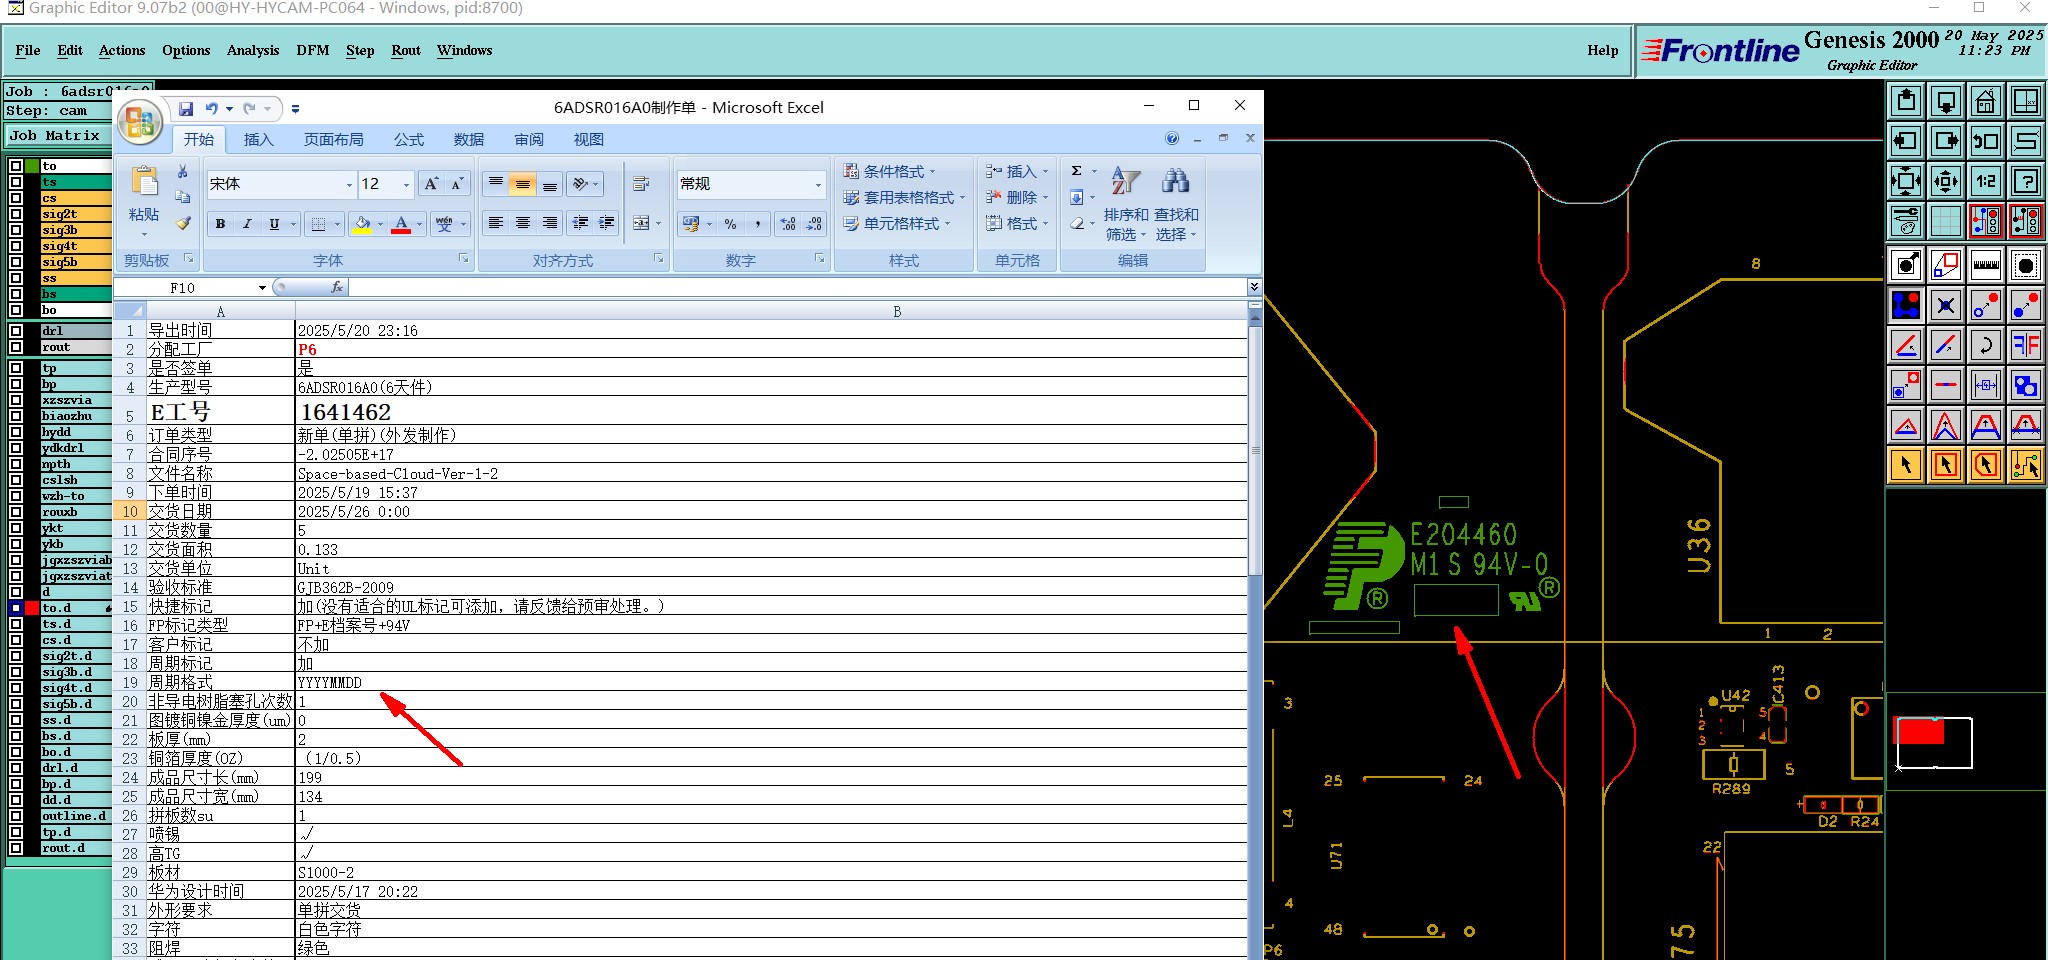Open the Office button menu
The height and width of the screenshot is (960, 2048).
(x=140, y=122)
